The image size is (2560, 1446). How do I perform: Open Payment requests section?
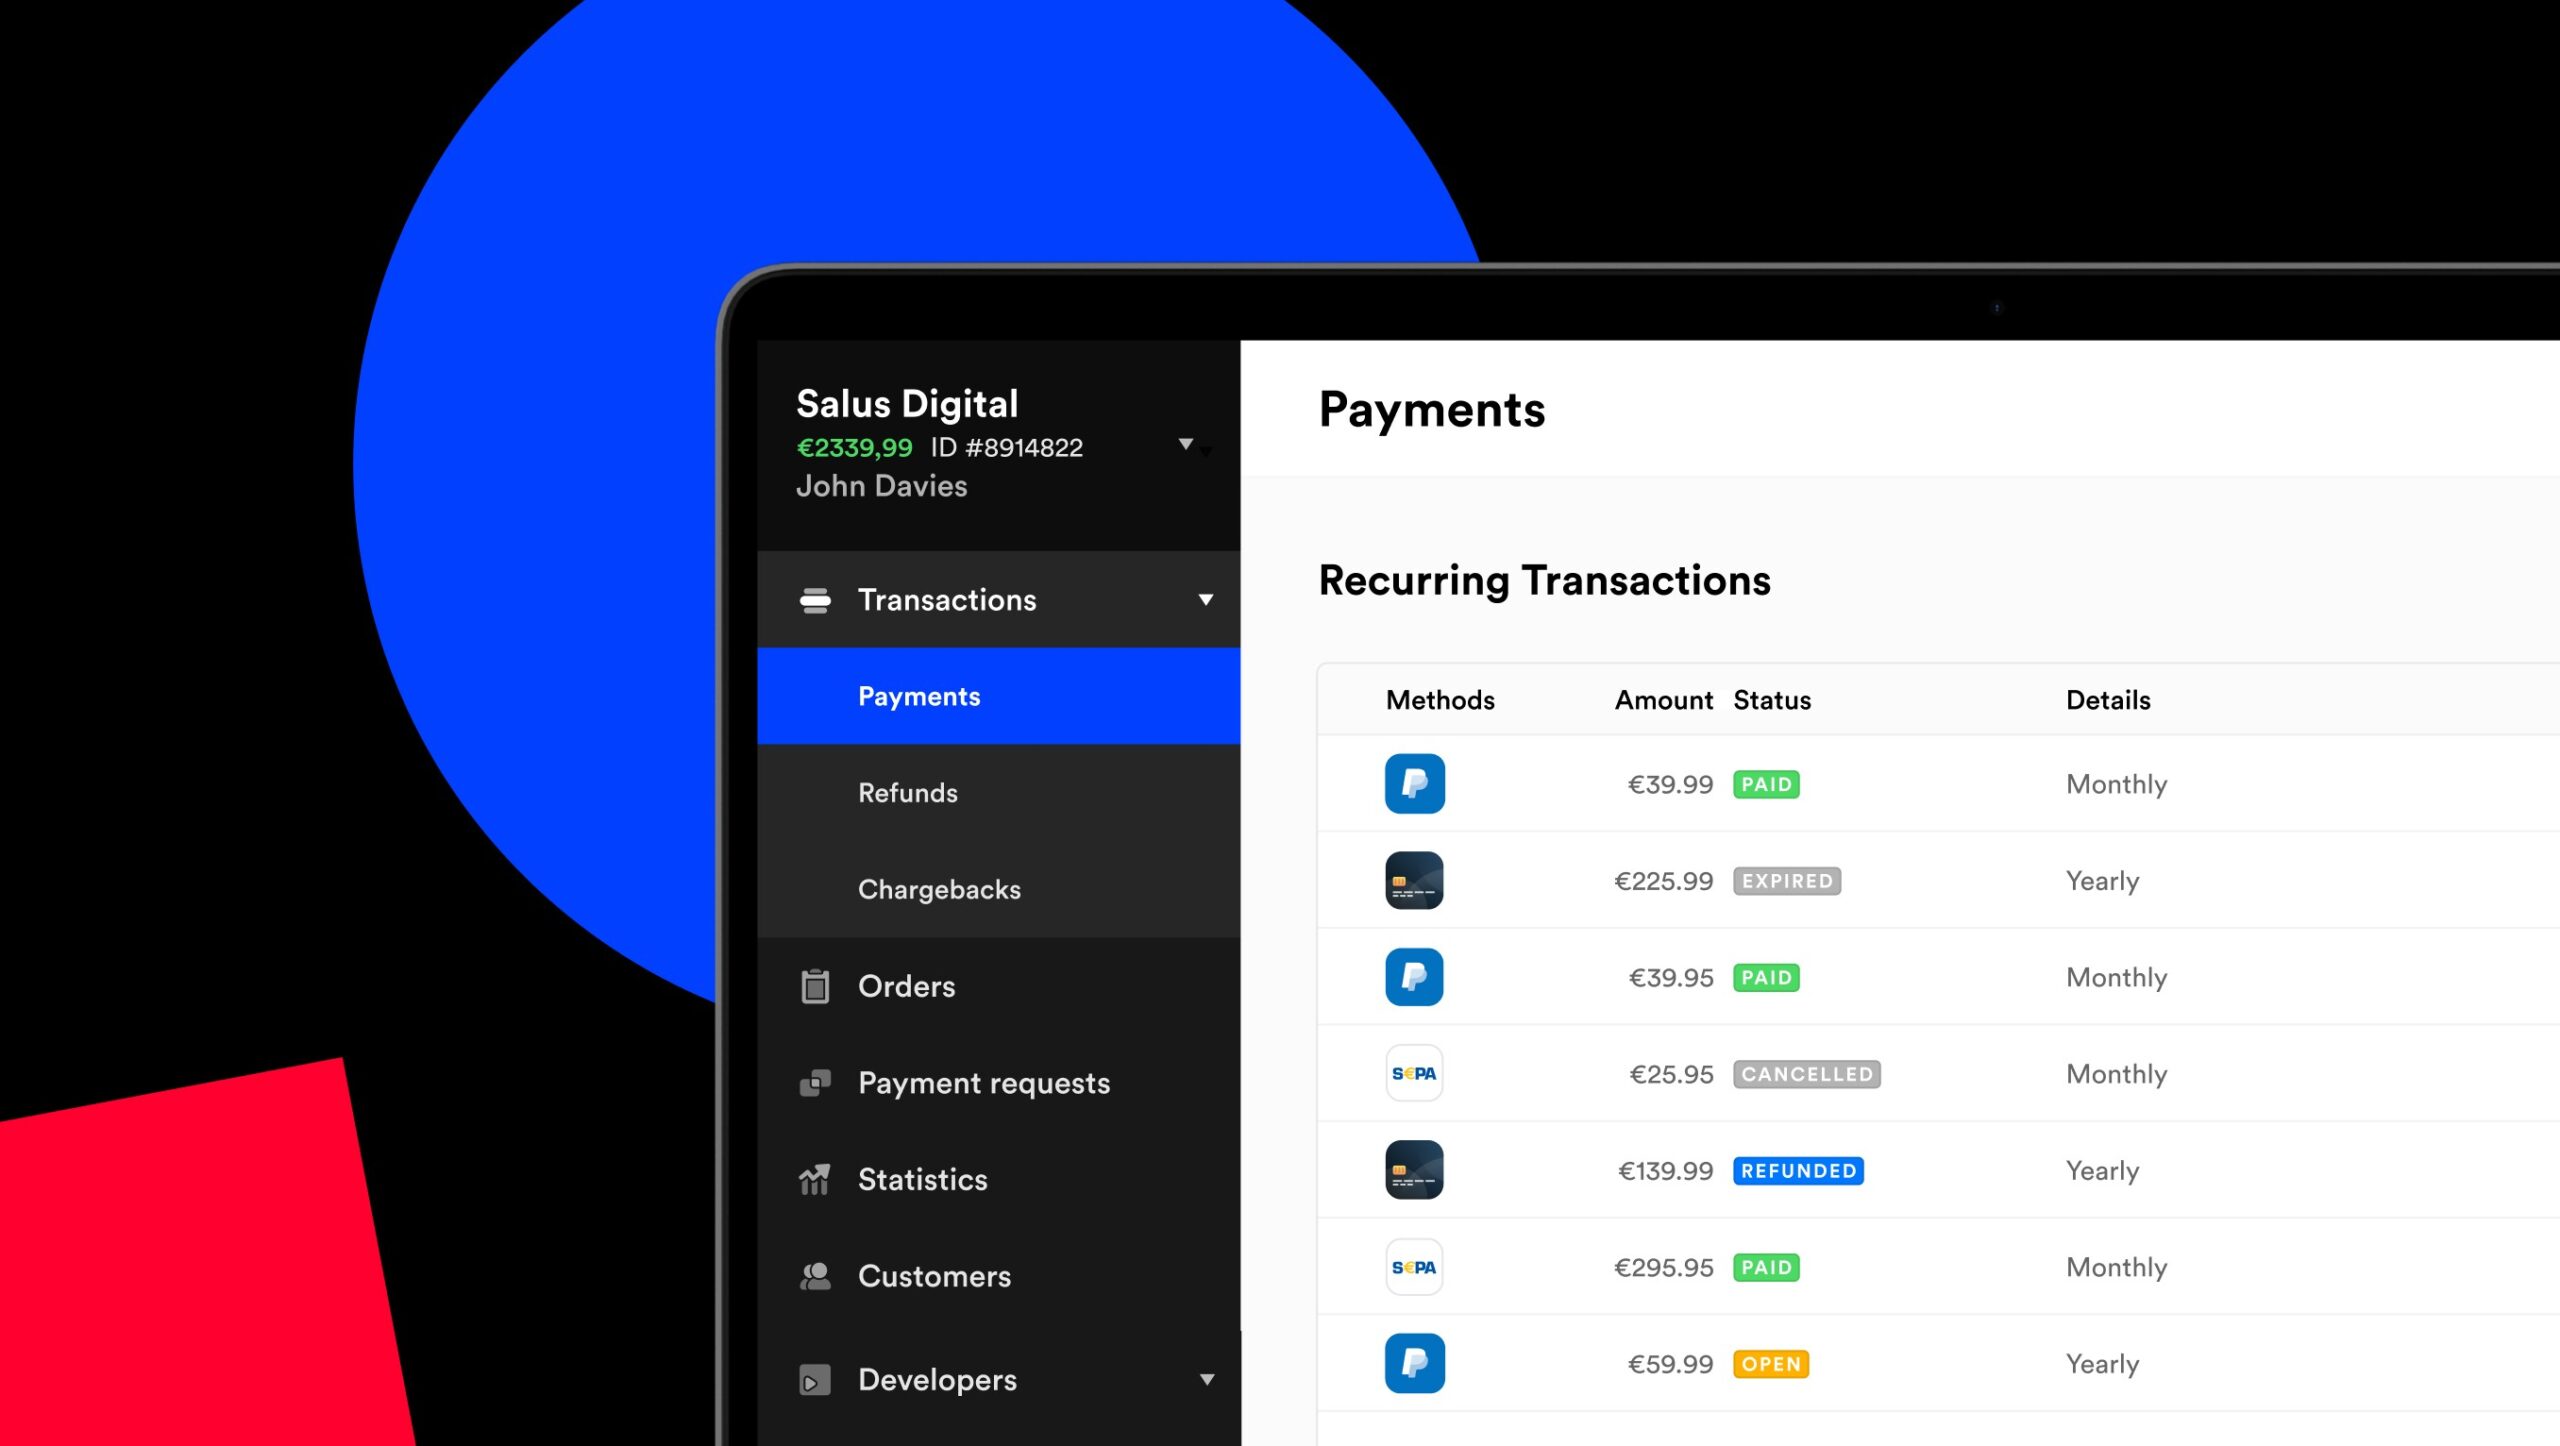coord(985,1082)
